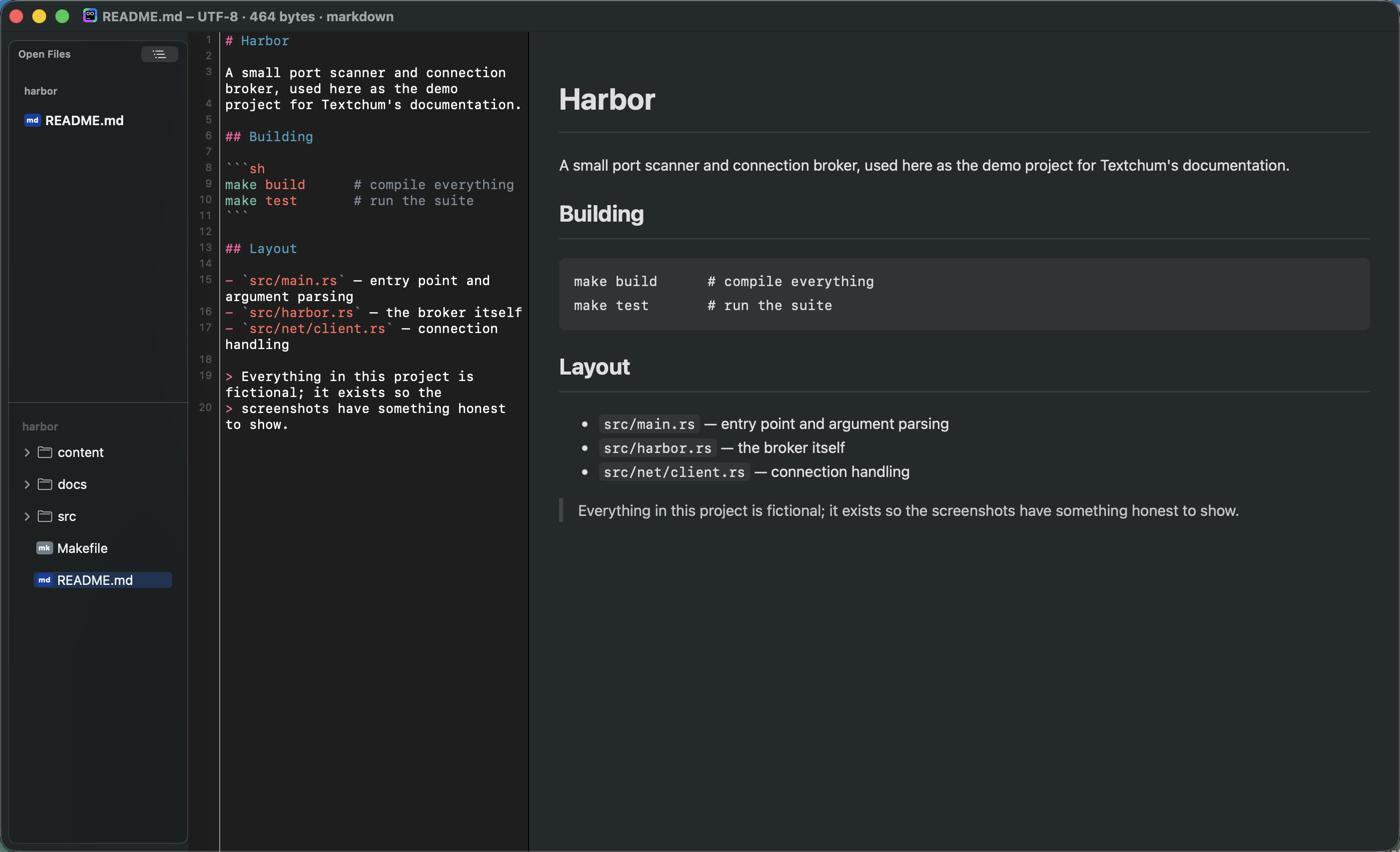Click the md badge of README.md under Open Files

[x=32, y=120]
